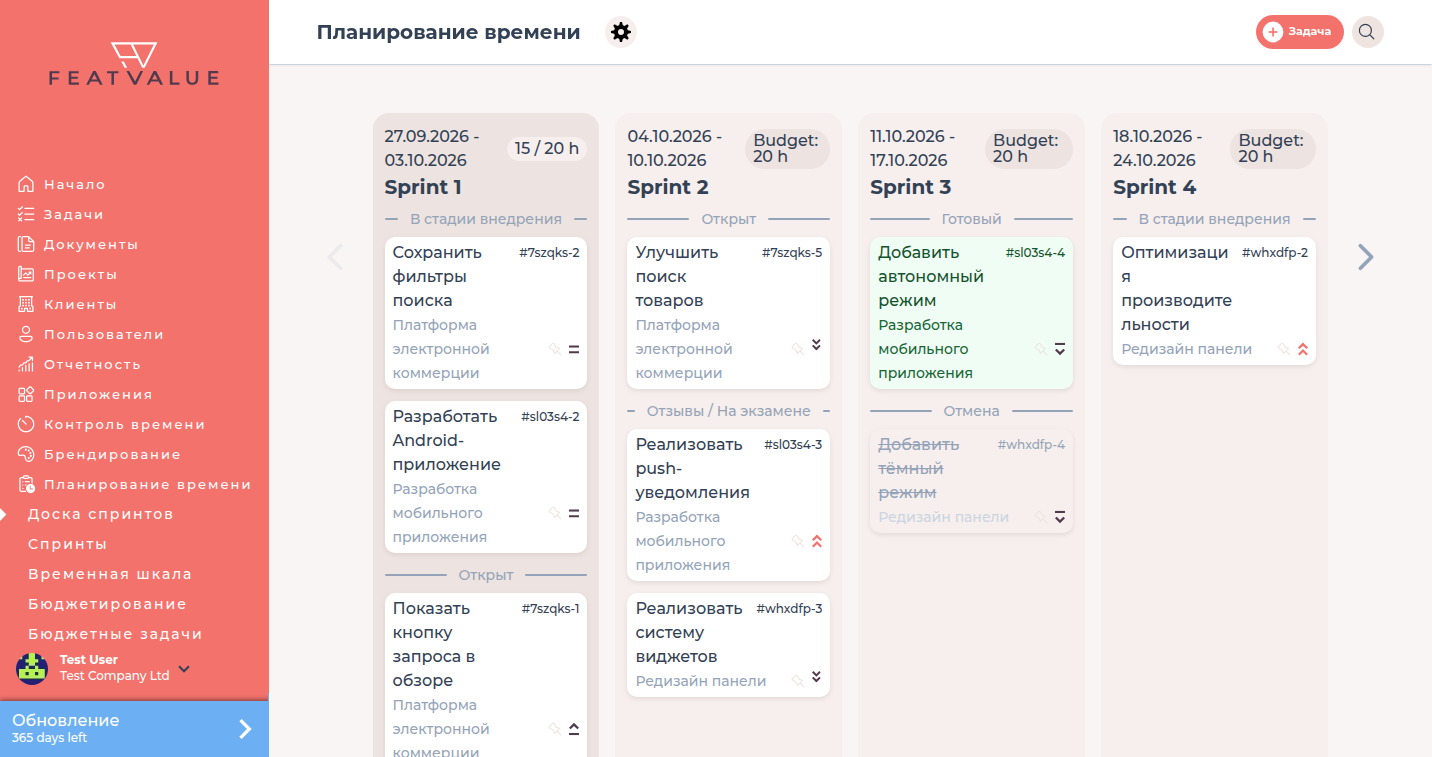Click red priority icon on Оптимизация производительности card
Screen dimensions: 1432x757
tap(1302, 349)
